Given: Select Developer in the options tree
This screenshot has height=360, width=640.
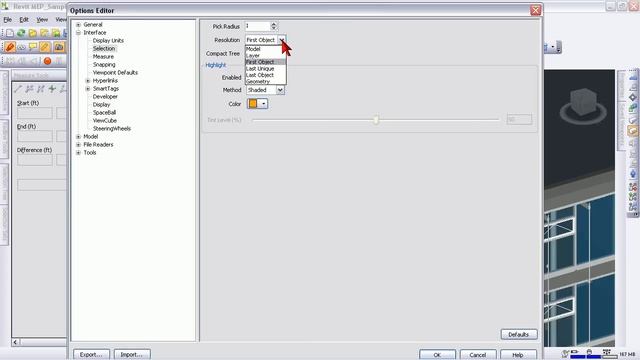Looking at the screenshot, I should (x=105, y=97).
